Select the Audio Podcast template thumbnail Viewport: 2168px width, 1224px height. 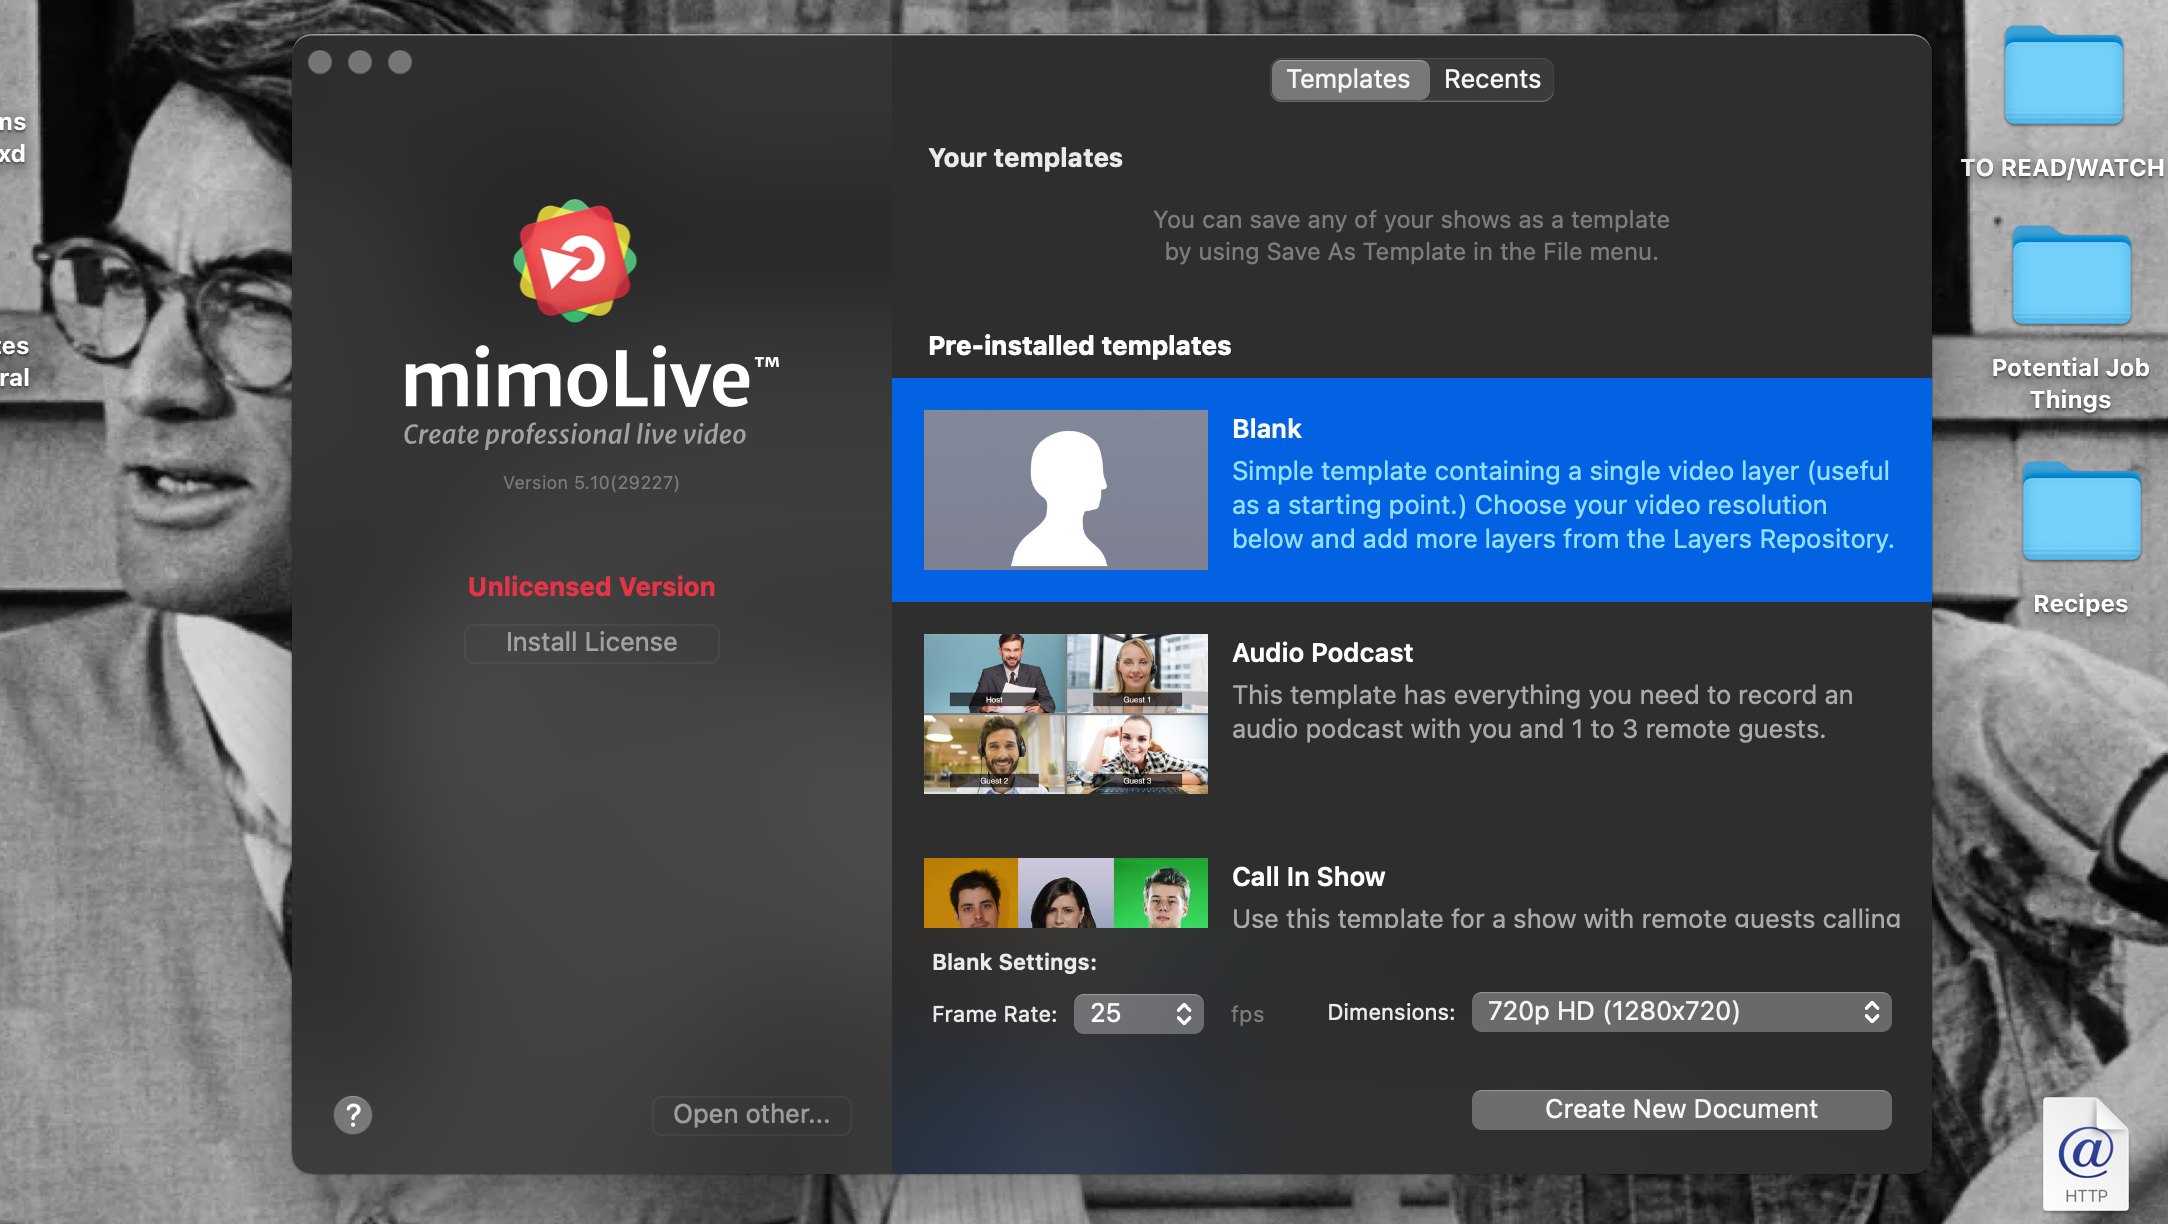[1065, 714]
